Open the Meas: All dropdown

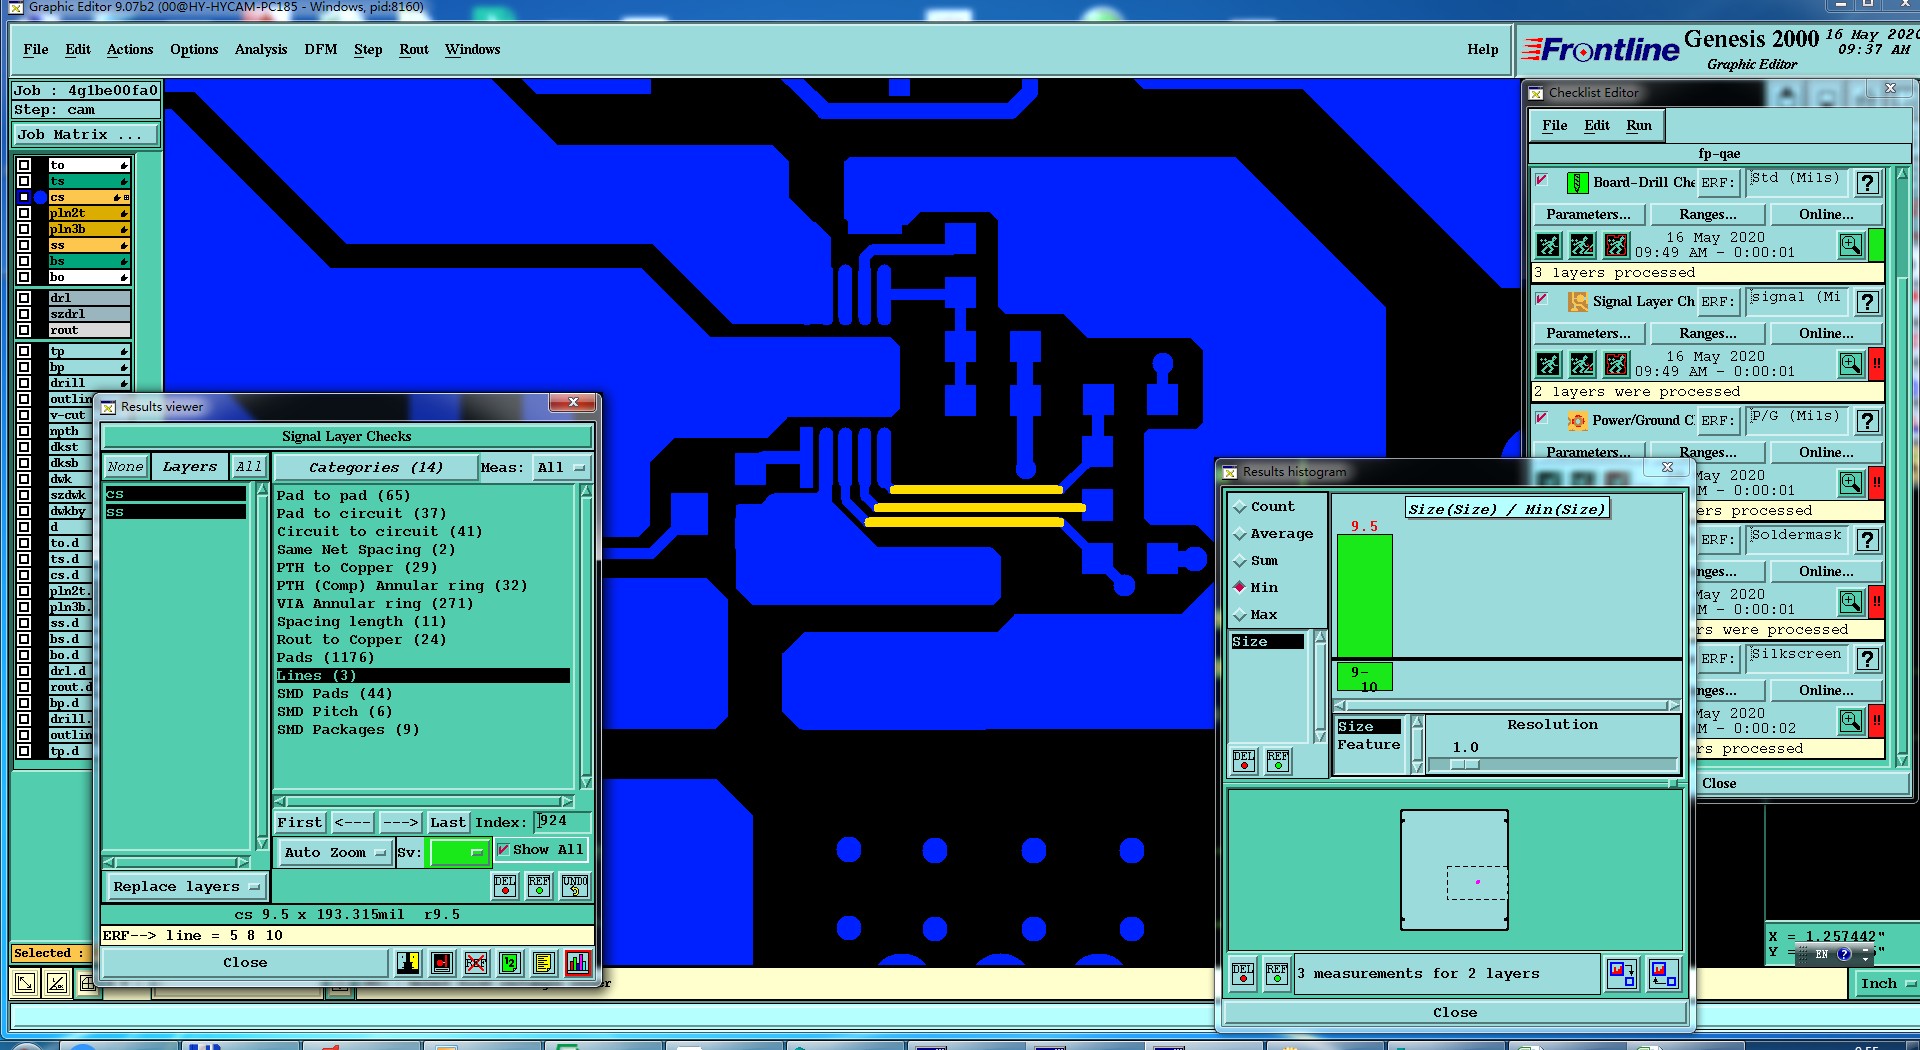click(562, 467)
